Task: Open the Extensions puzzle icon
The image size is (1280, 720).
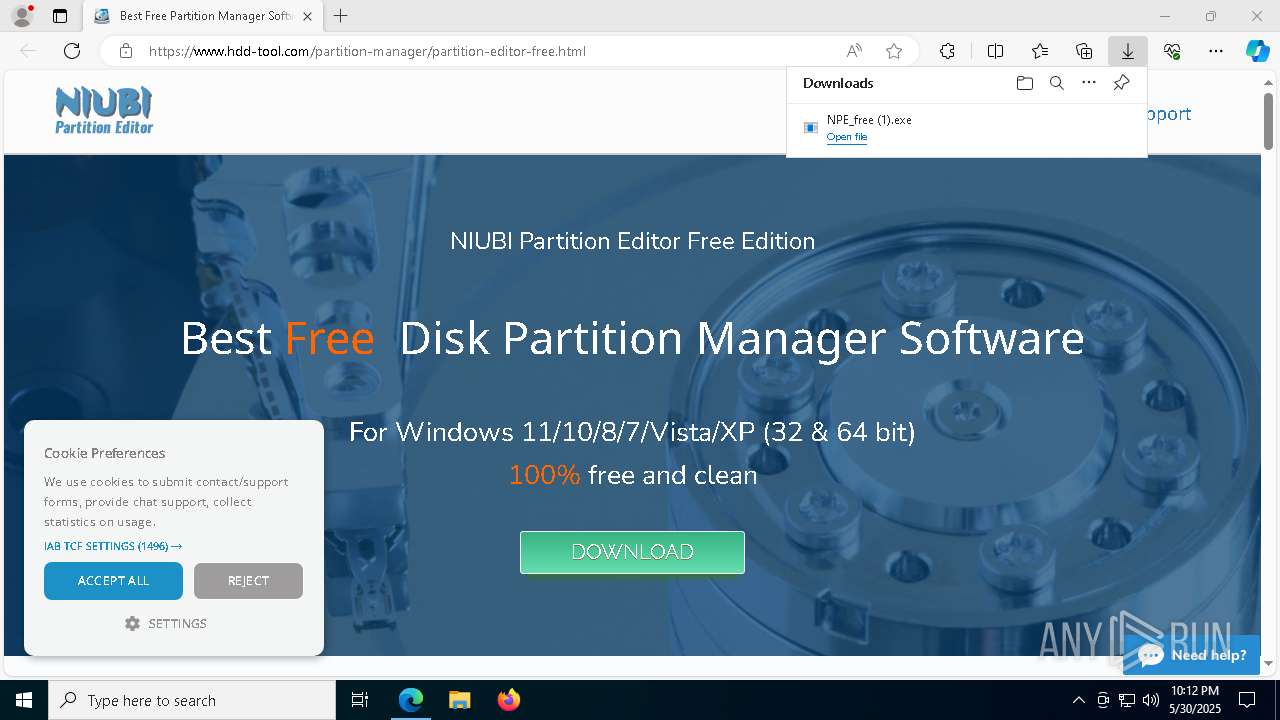Action: click(947, 51)
